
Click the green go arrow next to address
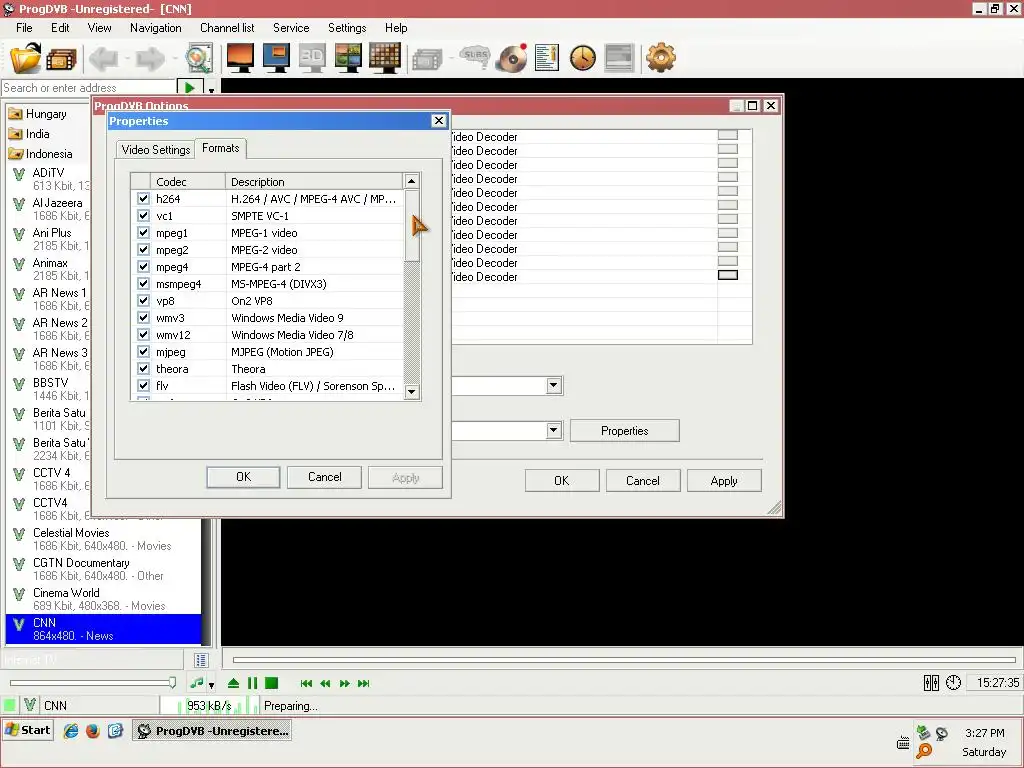point(189,88)
